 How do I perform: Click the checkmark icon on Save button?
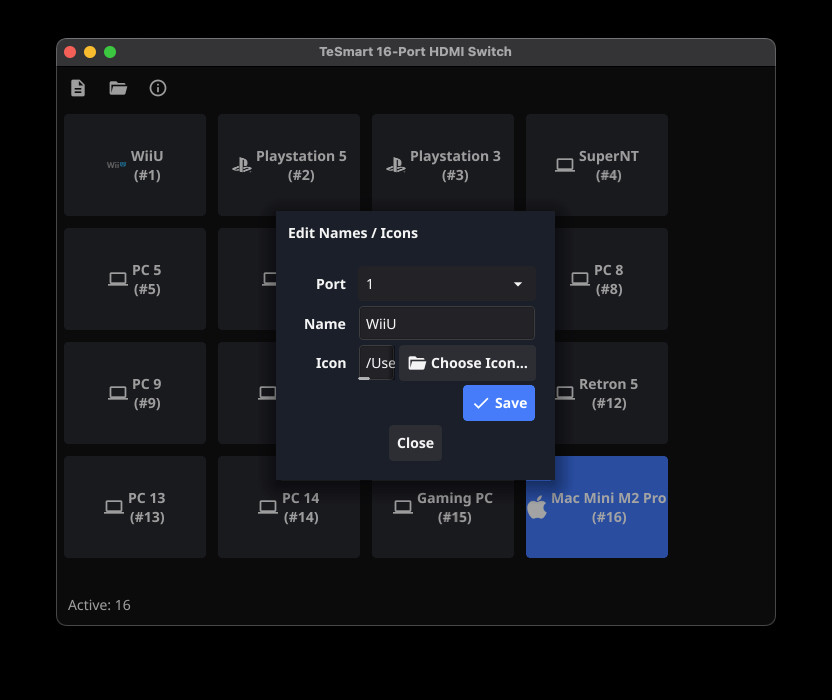(x=481, y=403)
